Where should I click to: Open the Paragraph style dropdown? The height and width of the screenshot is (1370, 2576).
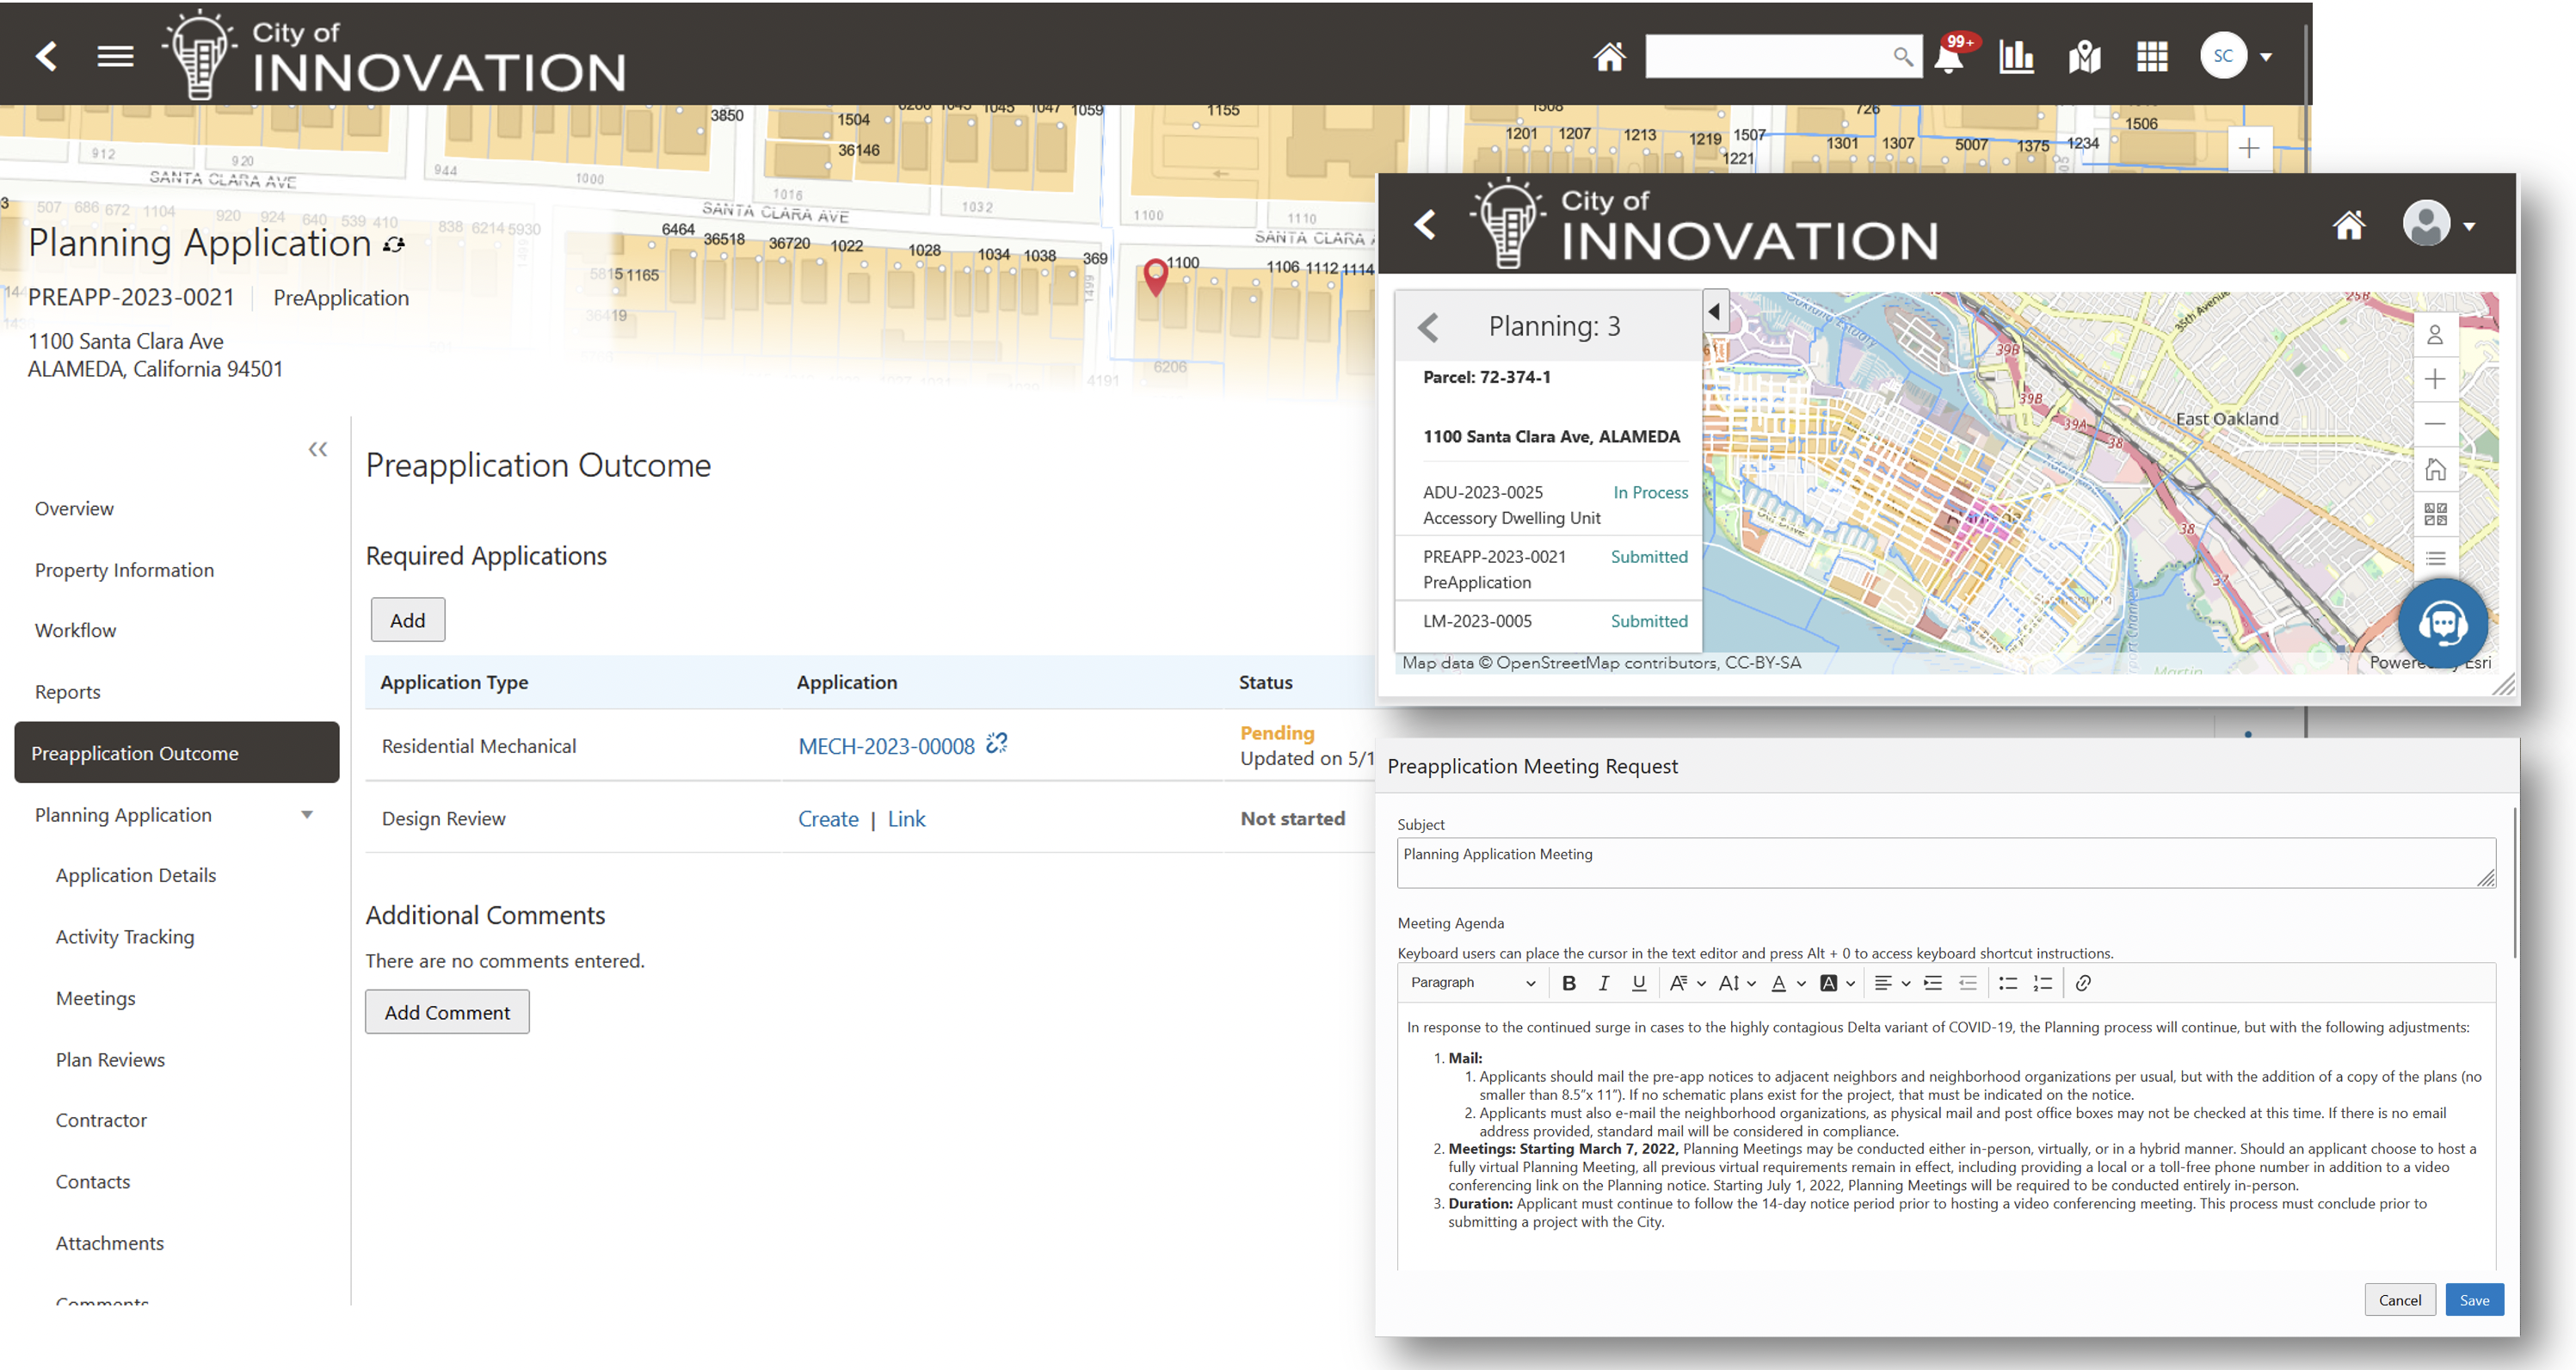click(1472, 983)
